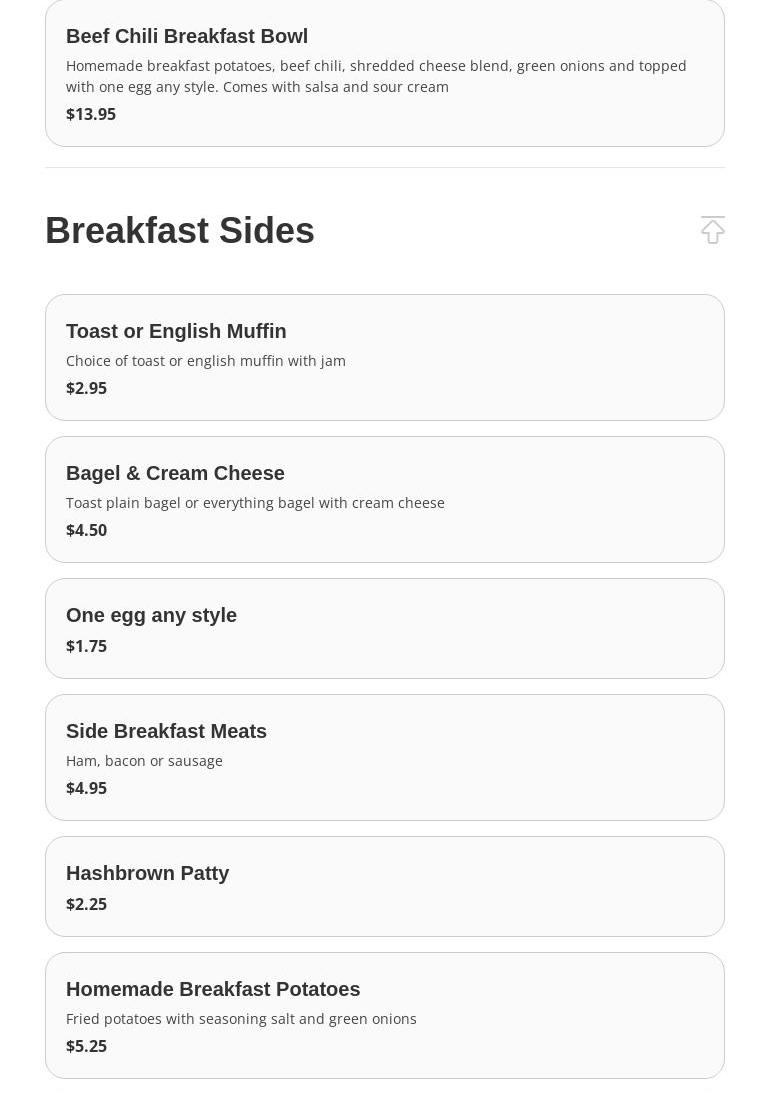Choose the Bagel & Cream Cheese title
The image size is (770, 1093).
175,473
